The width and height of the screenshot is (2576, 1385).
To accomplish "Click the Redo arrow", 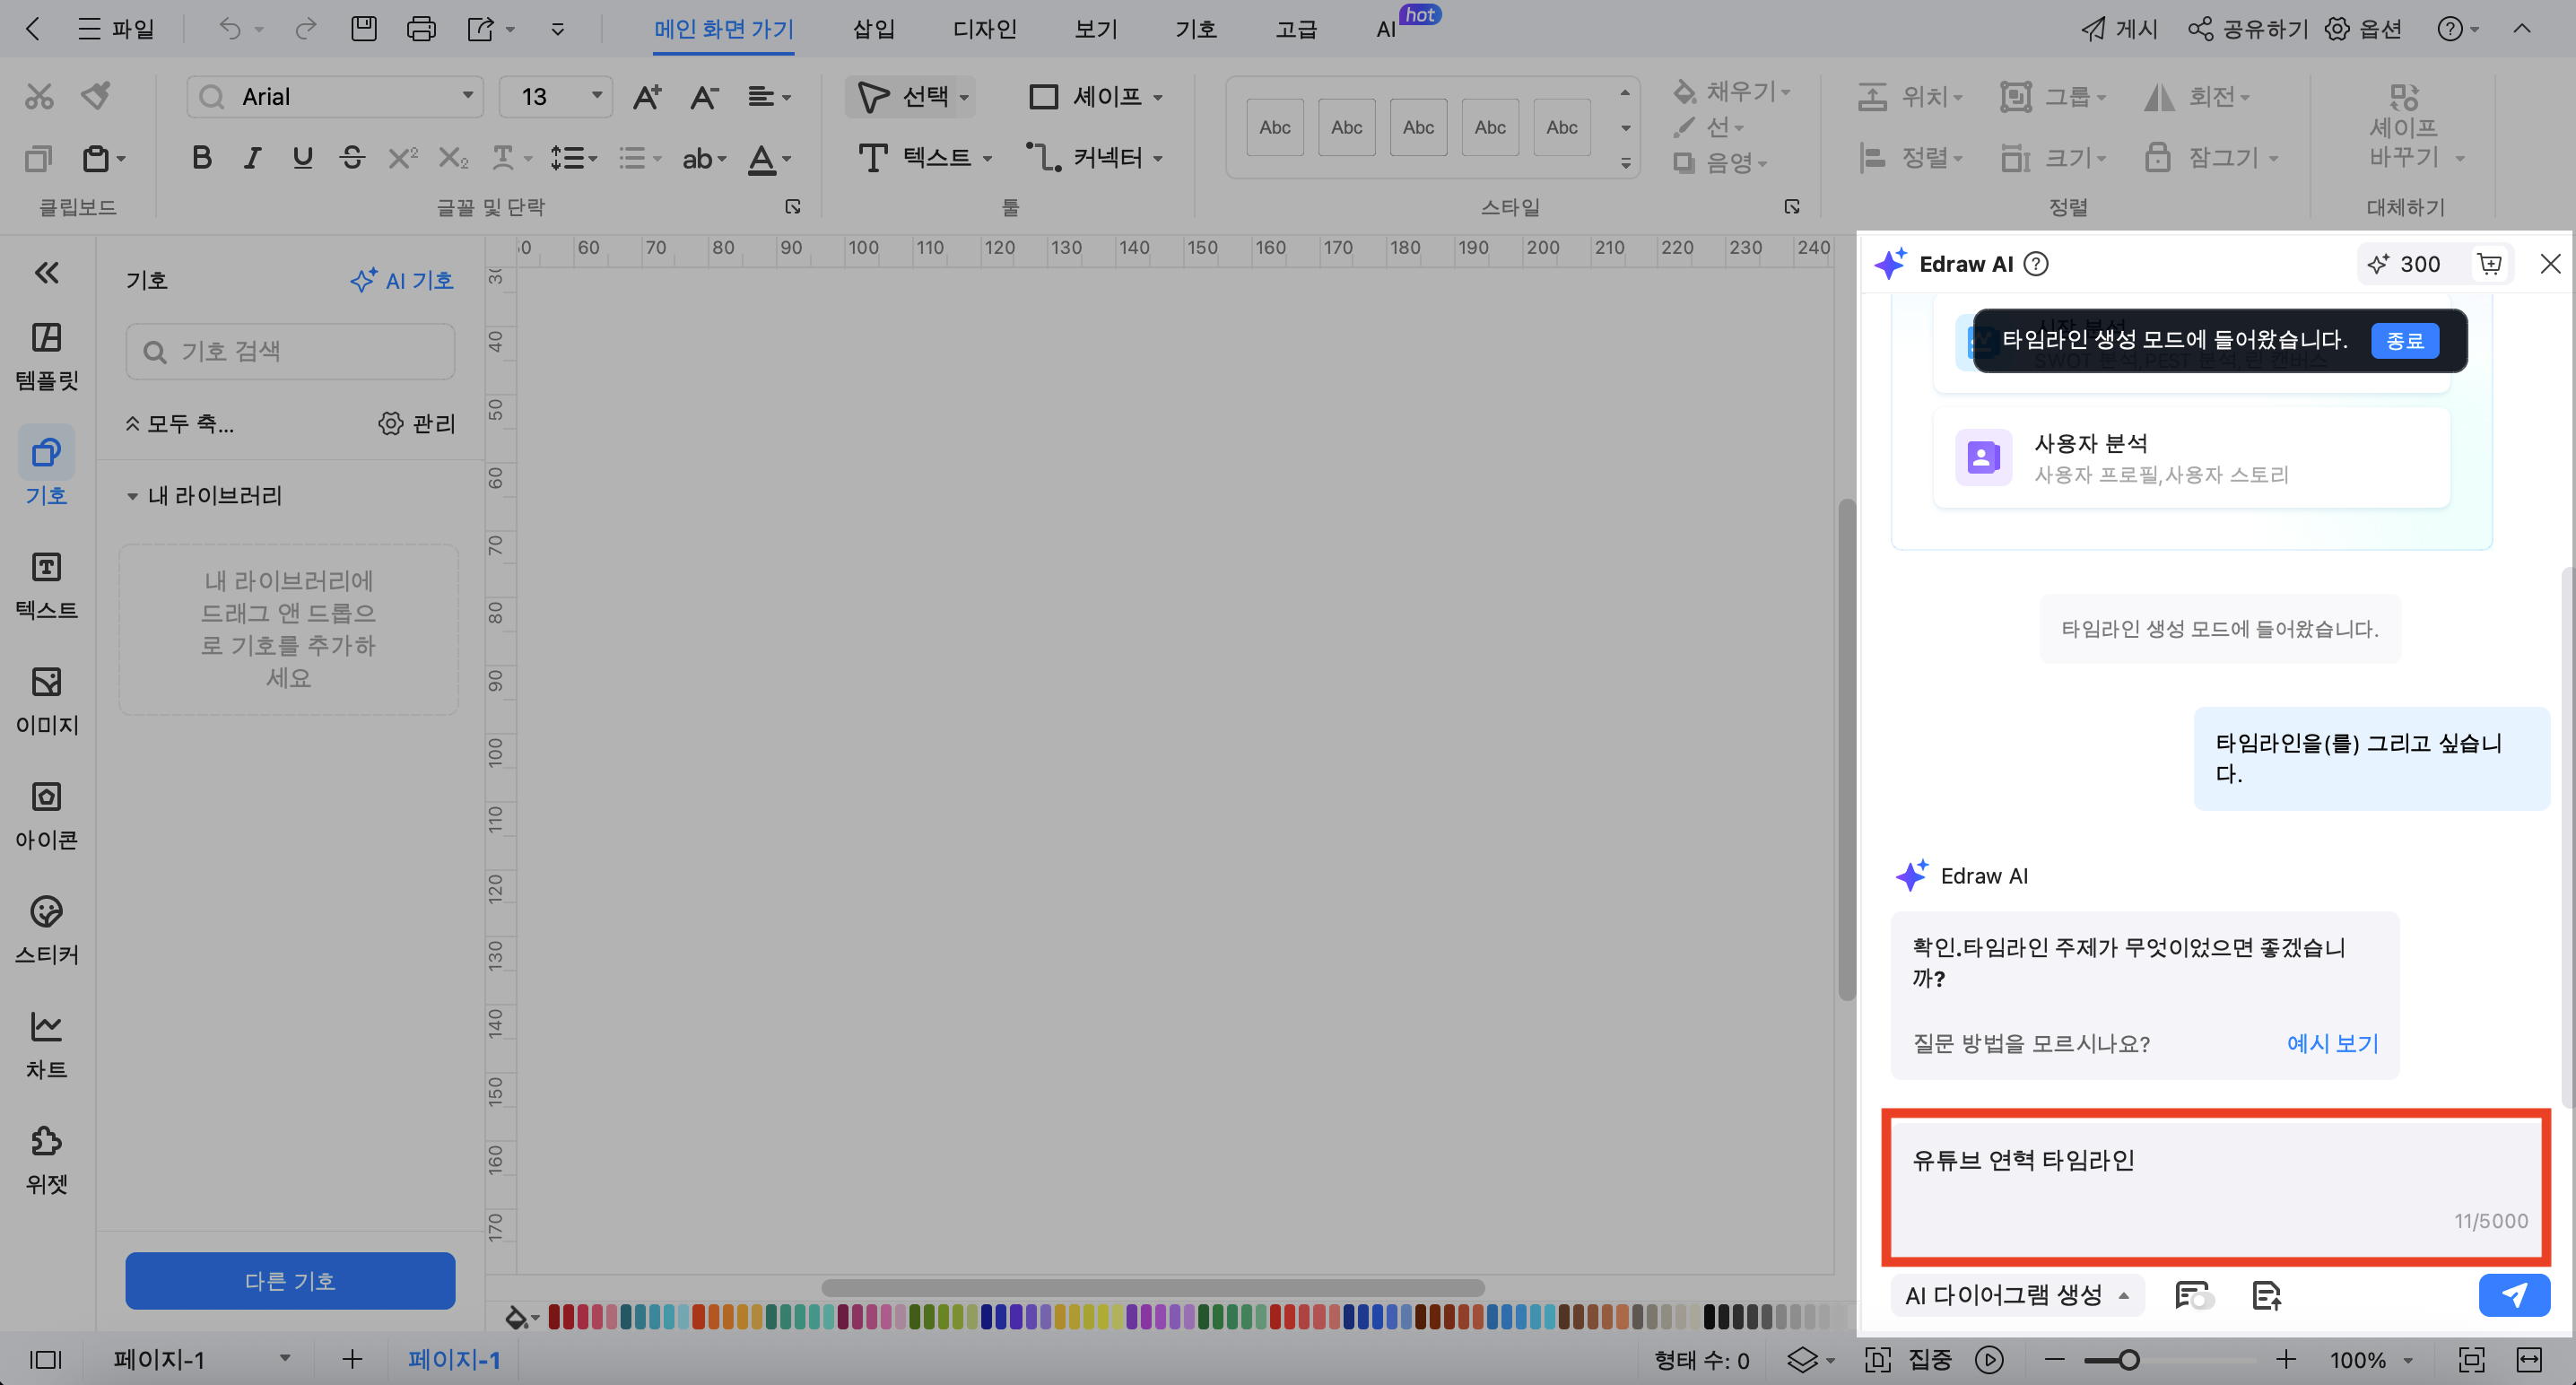I will click(305, 29).
